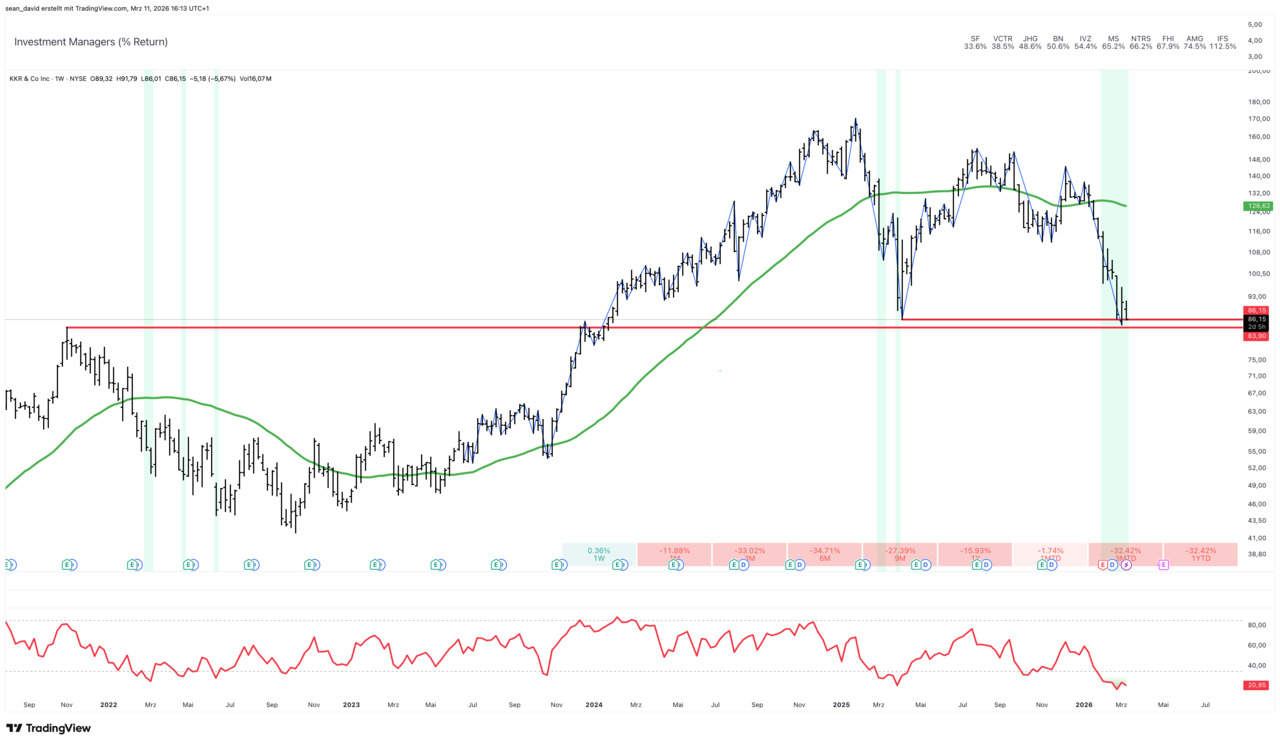Click the Investment Managers (% Return) title
The image size is (1280, 744).
[x=91, y=42]
